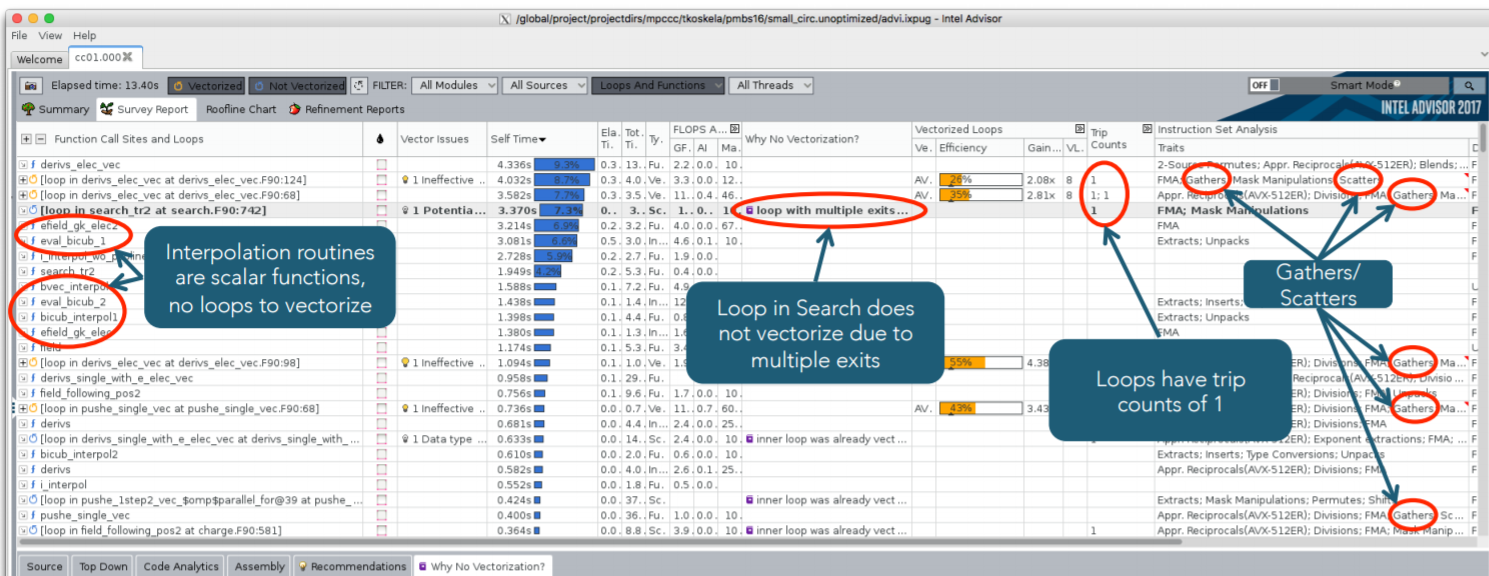1489x576 pixels.
Task: Click the lightbulb icon on Recommendations tab
Action: (x=303, y=566)
